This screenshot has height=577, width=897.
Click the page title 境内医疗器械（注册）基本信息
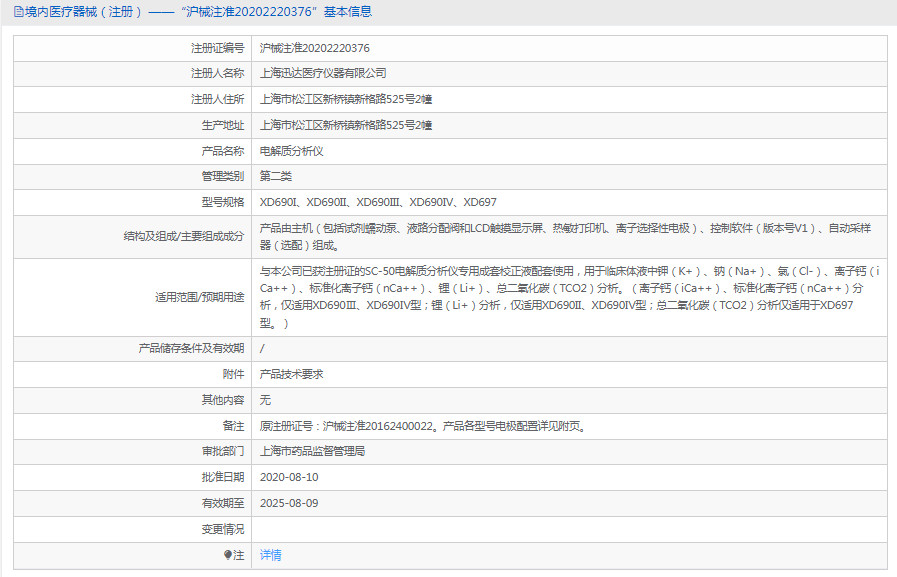pyautogui.click(x=199, y=12)
